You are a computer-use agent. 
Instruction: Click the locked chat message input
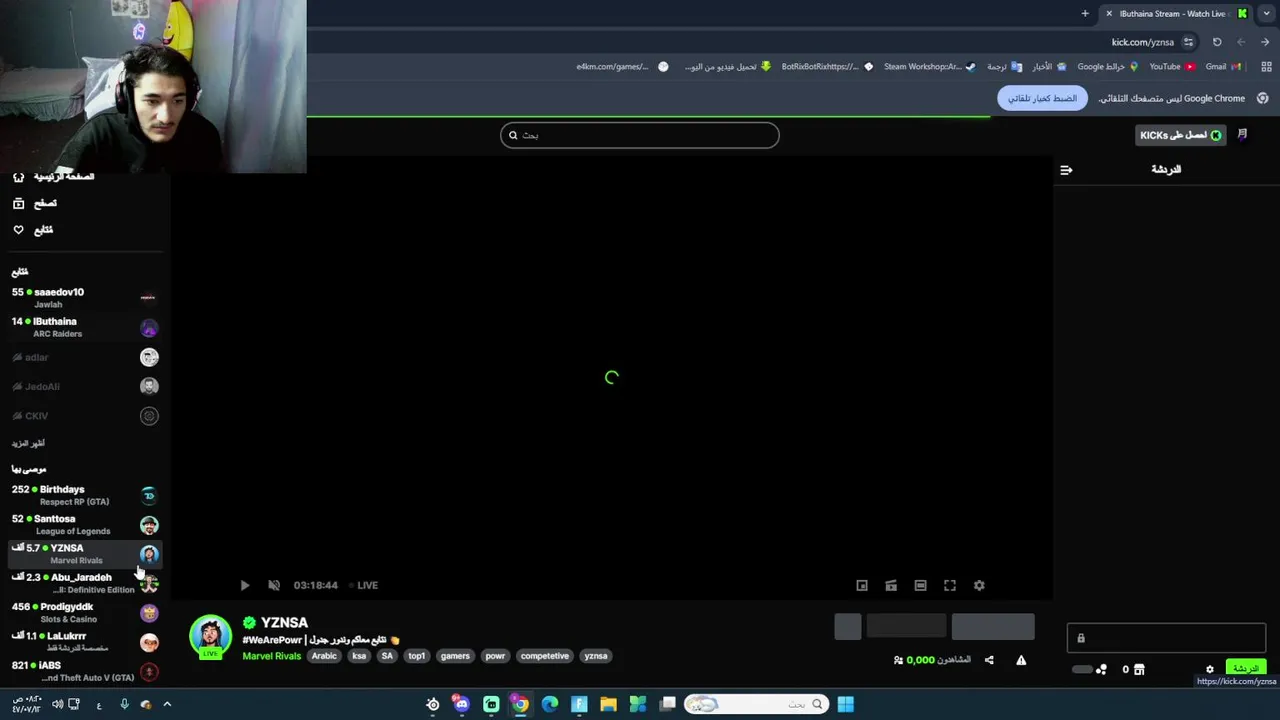point(1166,638)
